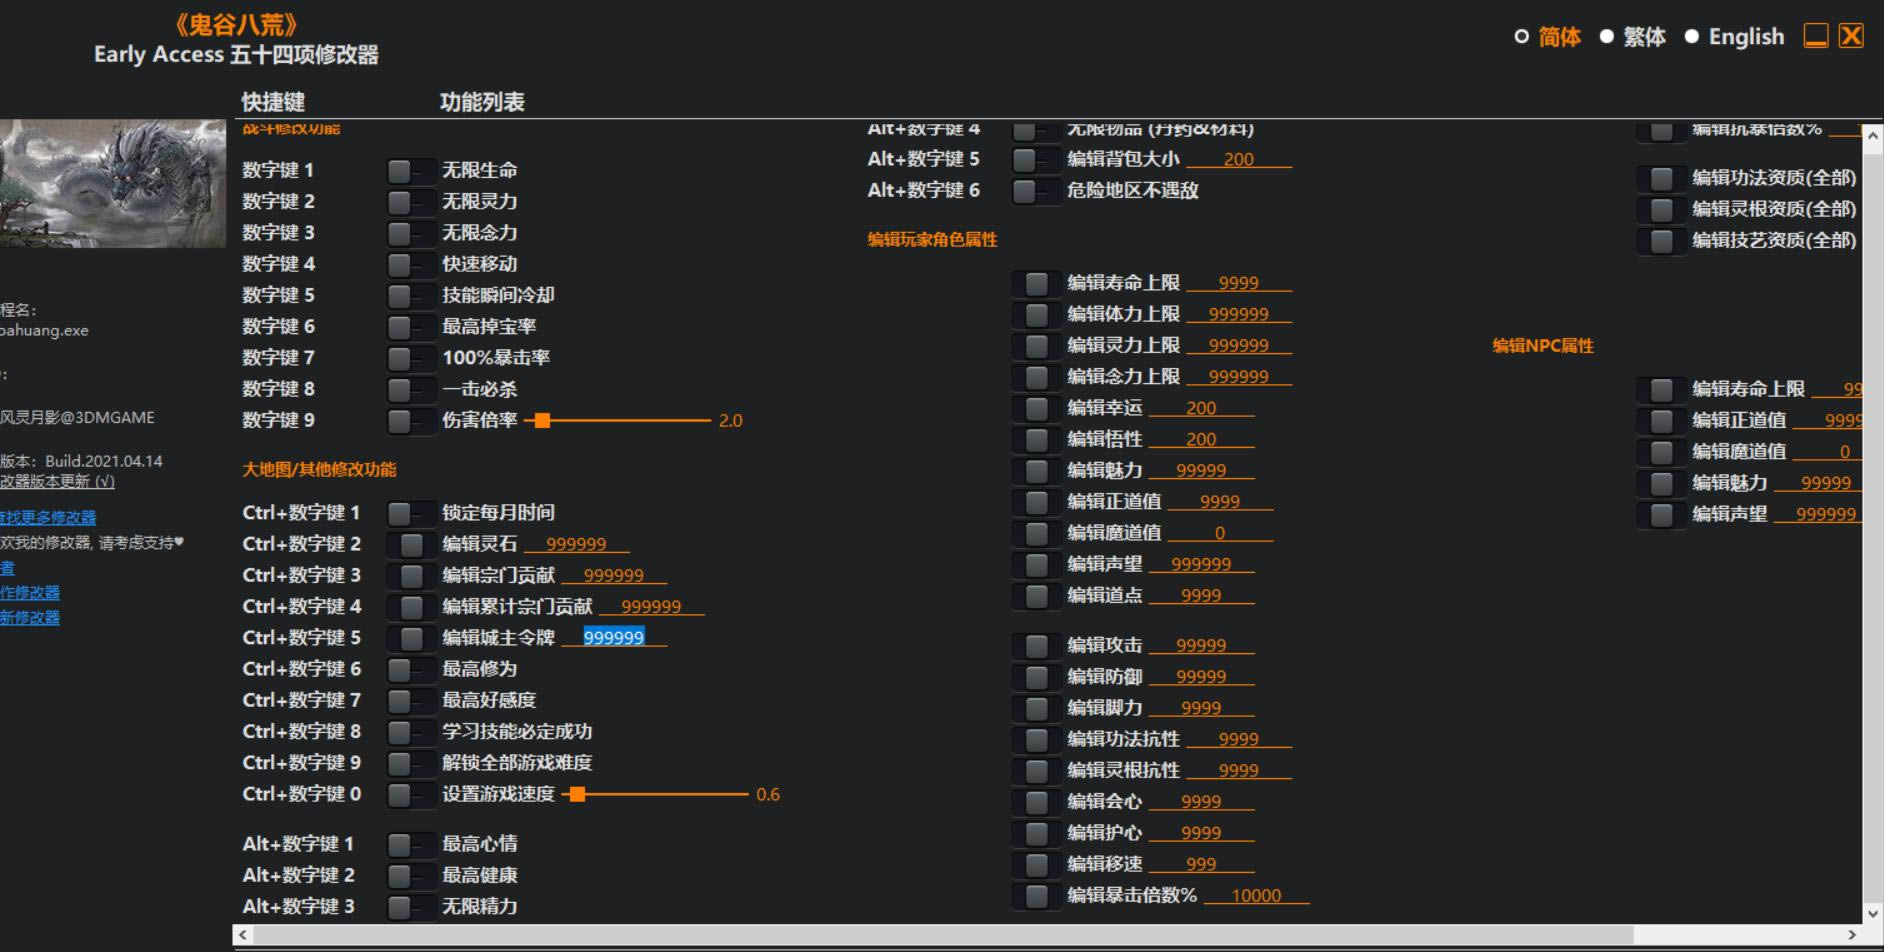Minimize the trainer window
Viewport: 1884px width, 952px height.
point(1816,36)
